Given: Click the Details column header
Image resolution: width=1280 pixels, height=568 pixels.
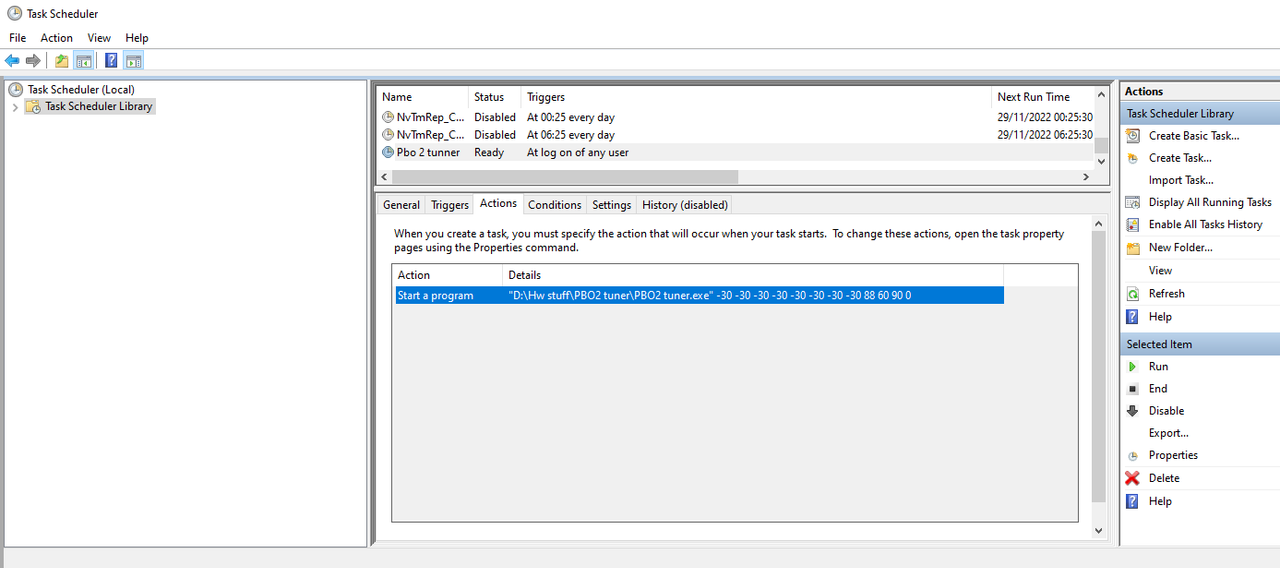Looking at the screenshot, I should [x=753, y=275].
